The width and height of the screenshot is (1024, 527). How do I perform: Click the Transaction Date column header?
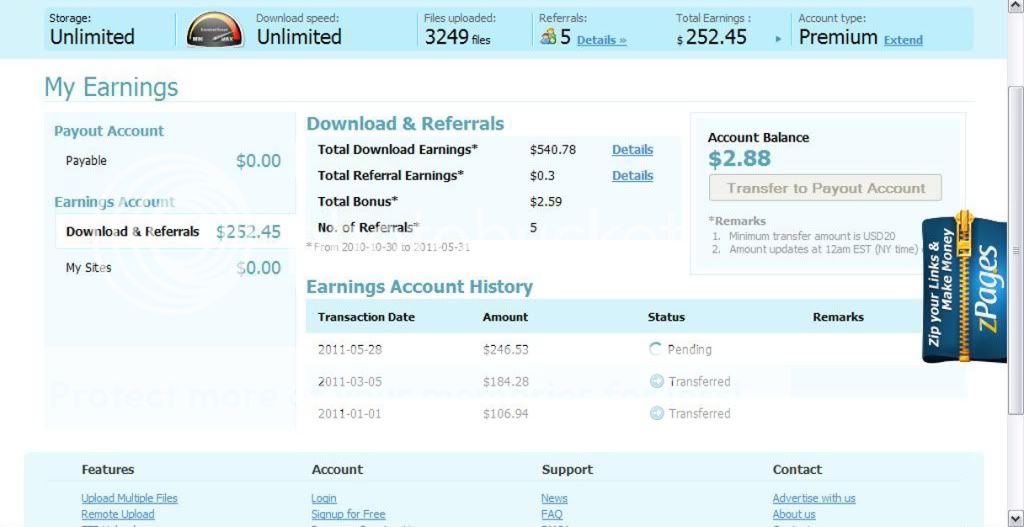366,317
